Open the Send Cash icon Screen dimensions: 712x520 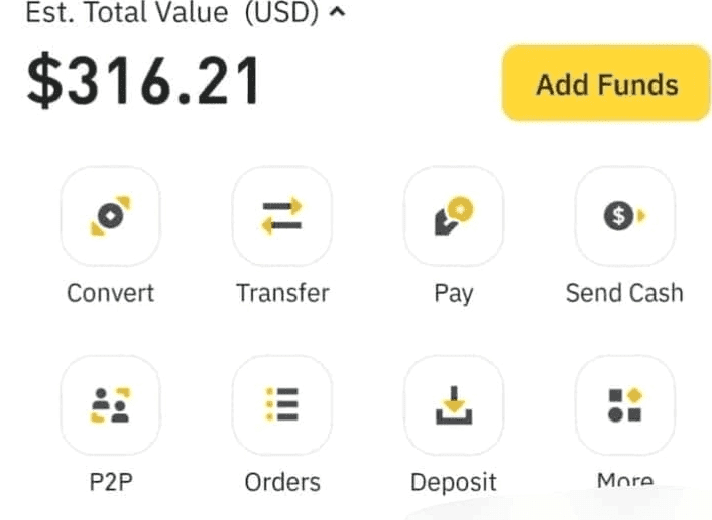(625, 216)
